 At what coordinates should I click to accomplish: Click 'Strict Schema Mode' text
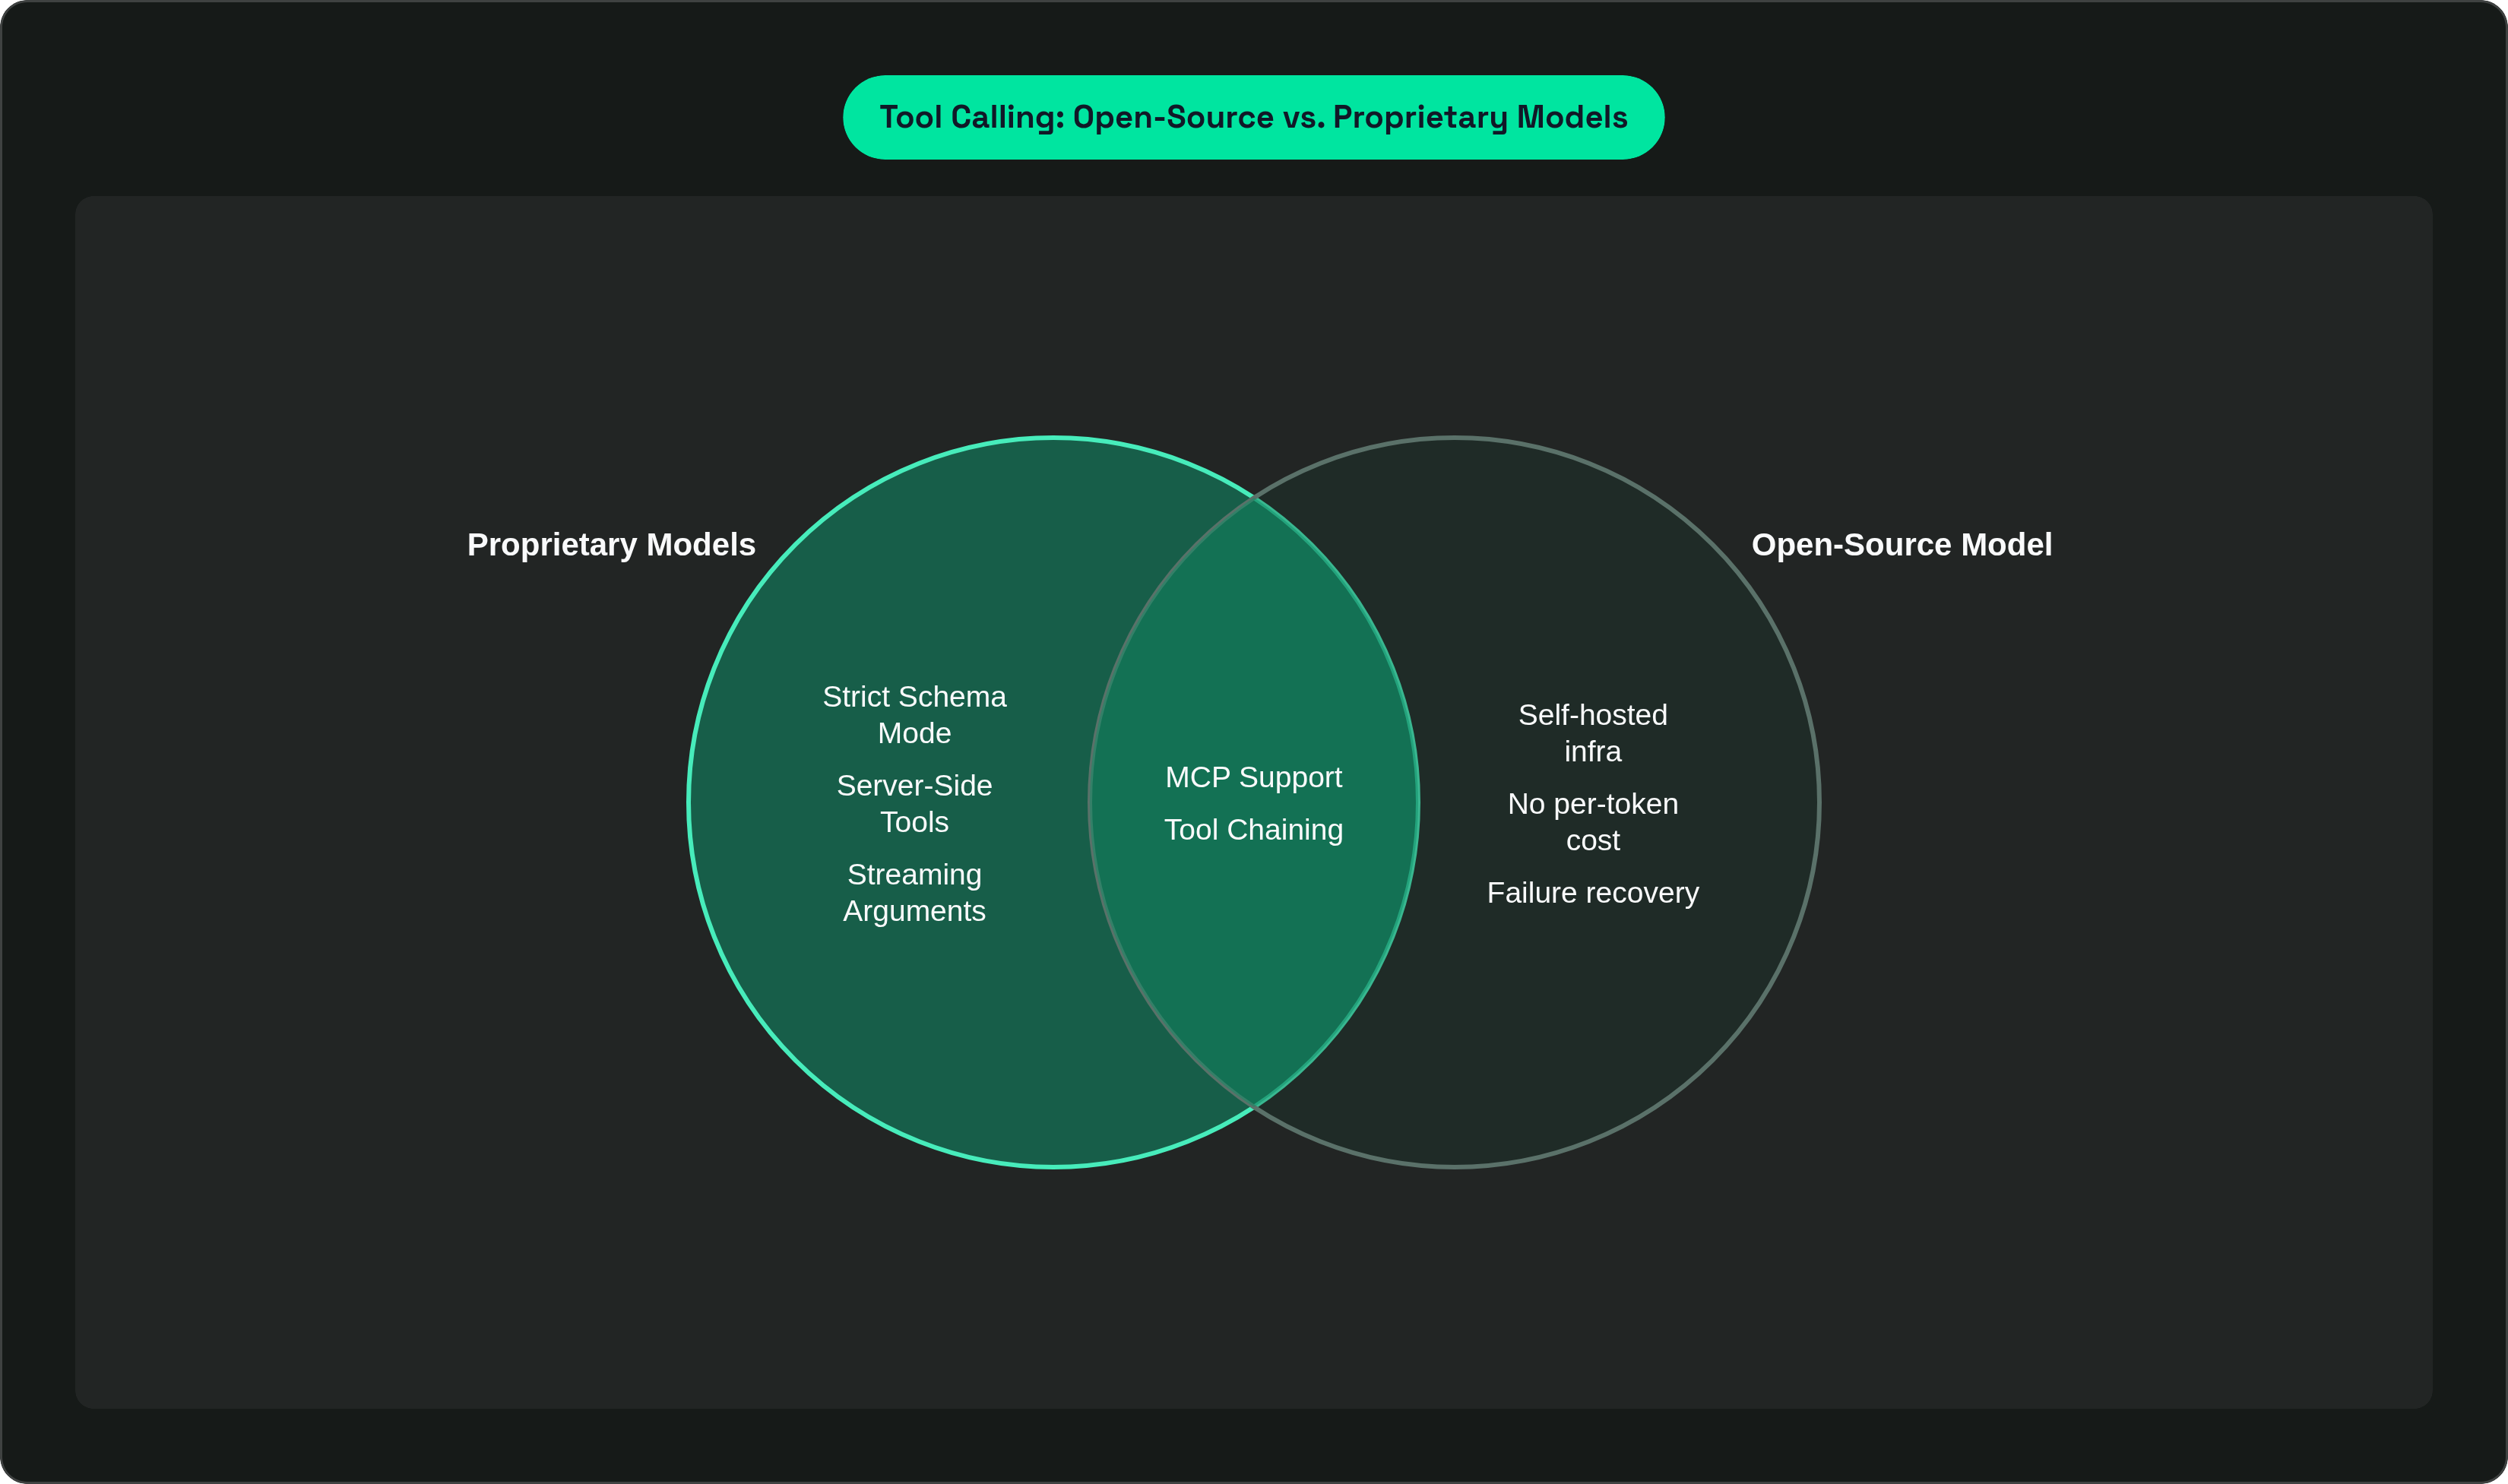914,714
